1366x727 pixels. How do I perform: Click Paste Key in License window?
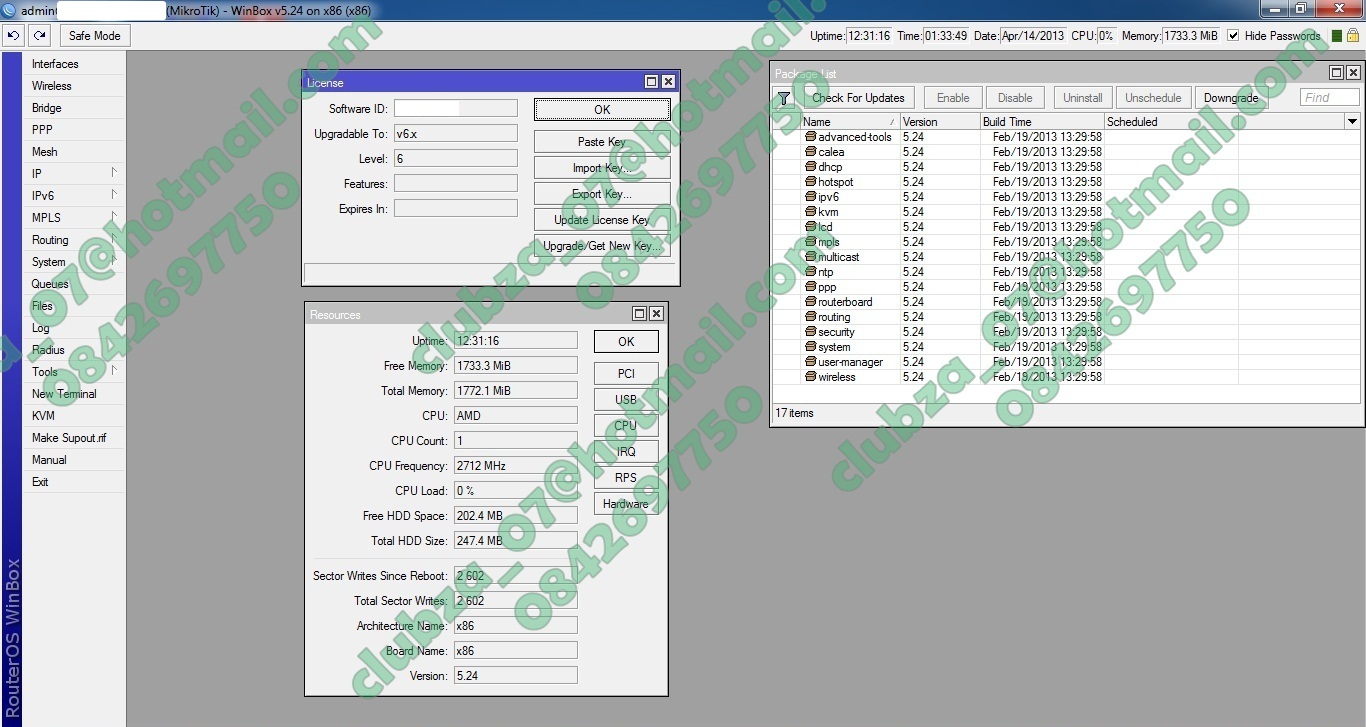[x=602, y=142]
